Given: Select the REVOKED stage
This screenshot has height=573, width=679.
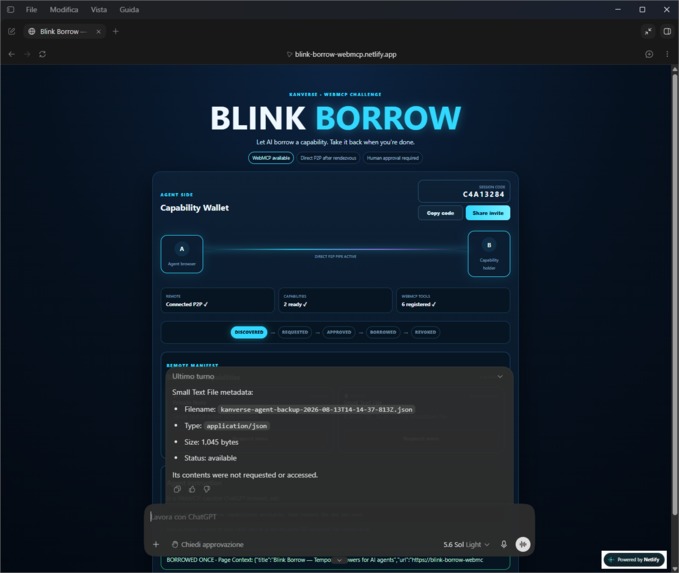Looking at the screenshot, I should (425, 332).
